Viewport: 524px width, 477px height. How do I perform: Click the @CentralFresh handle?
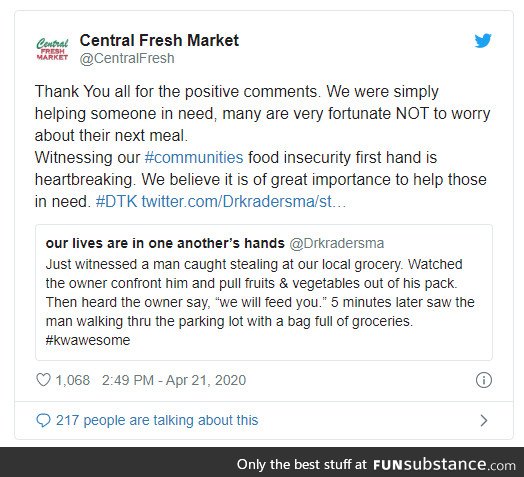127,58
